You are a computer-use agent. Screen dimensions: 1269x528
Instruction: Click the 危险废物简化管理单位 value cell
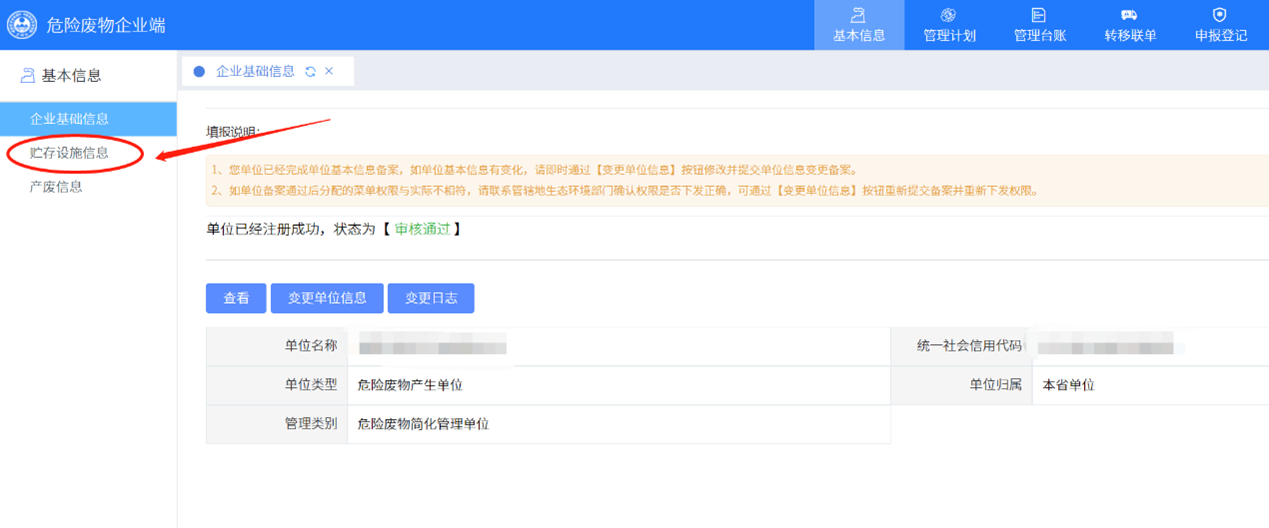[x=423, y=424]
